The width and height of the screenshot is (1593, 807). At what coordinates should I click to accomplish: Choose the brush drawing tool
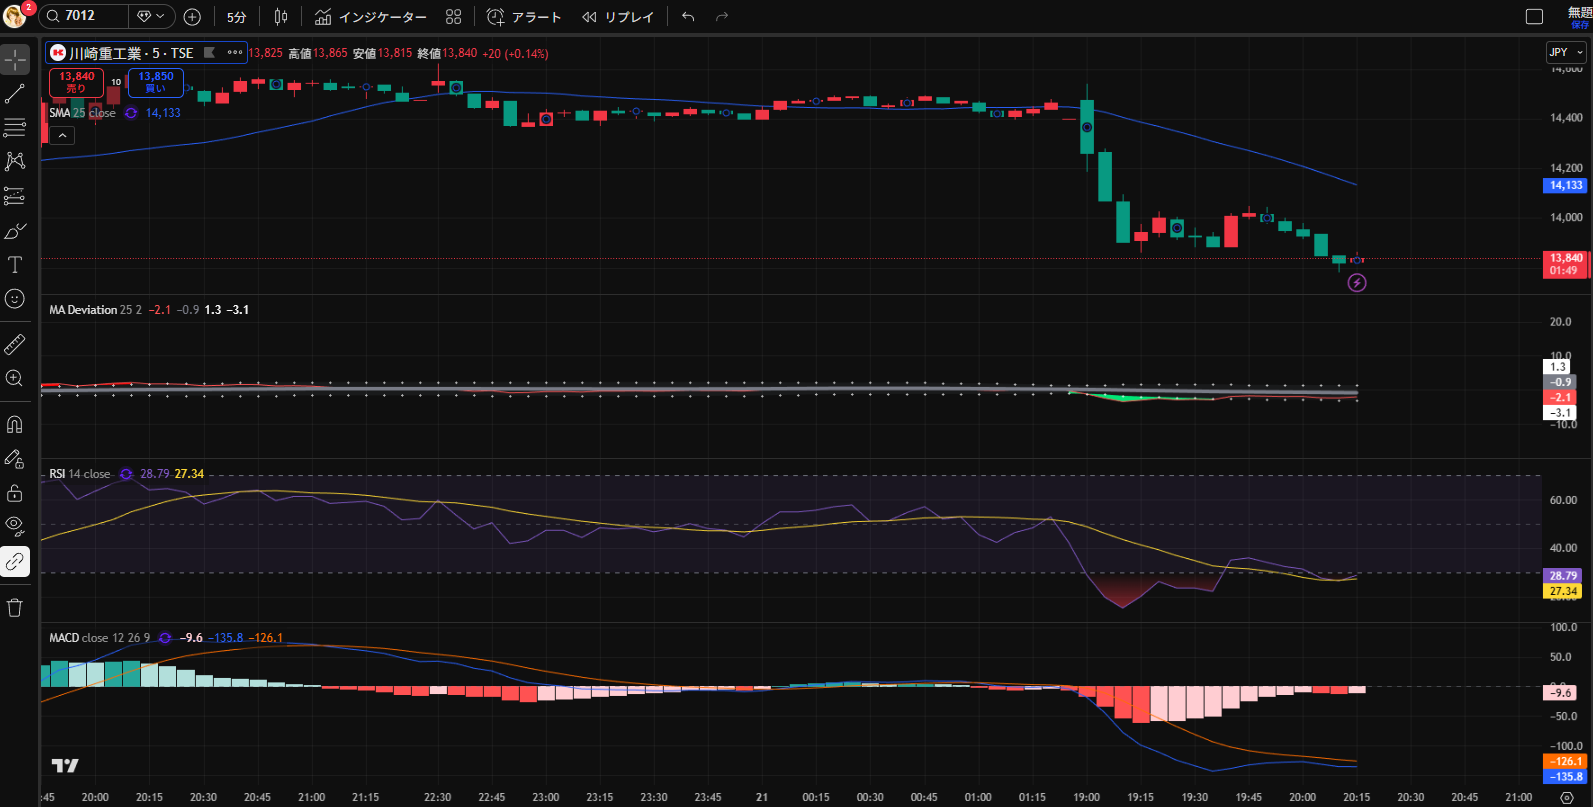15,232
